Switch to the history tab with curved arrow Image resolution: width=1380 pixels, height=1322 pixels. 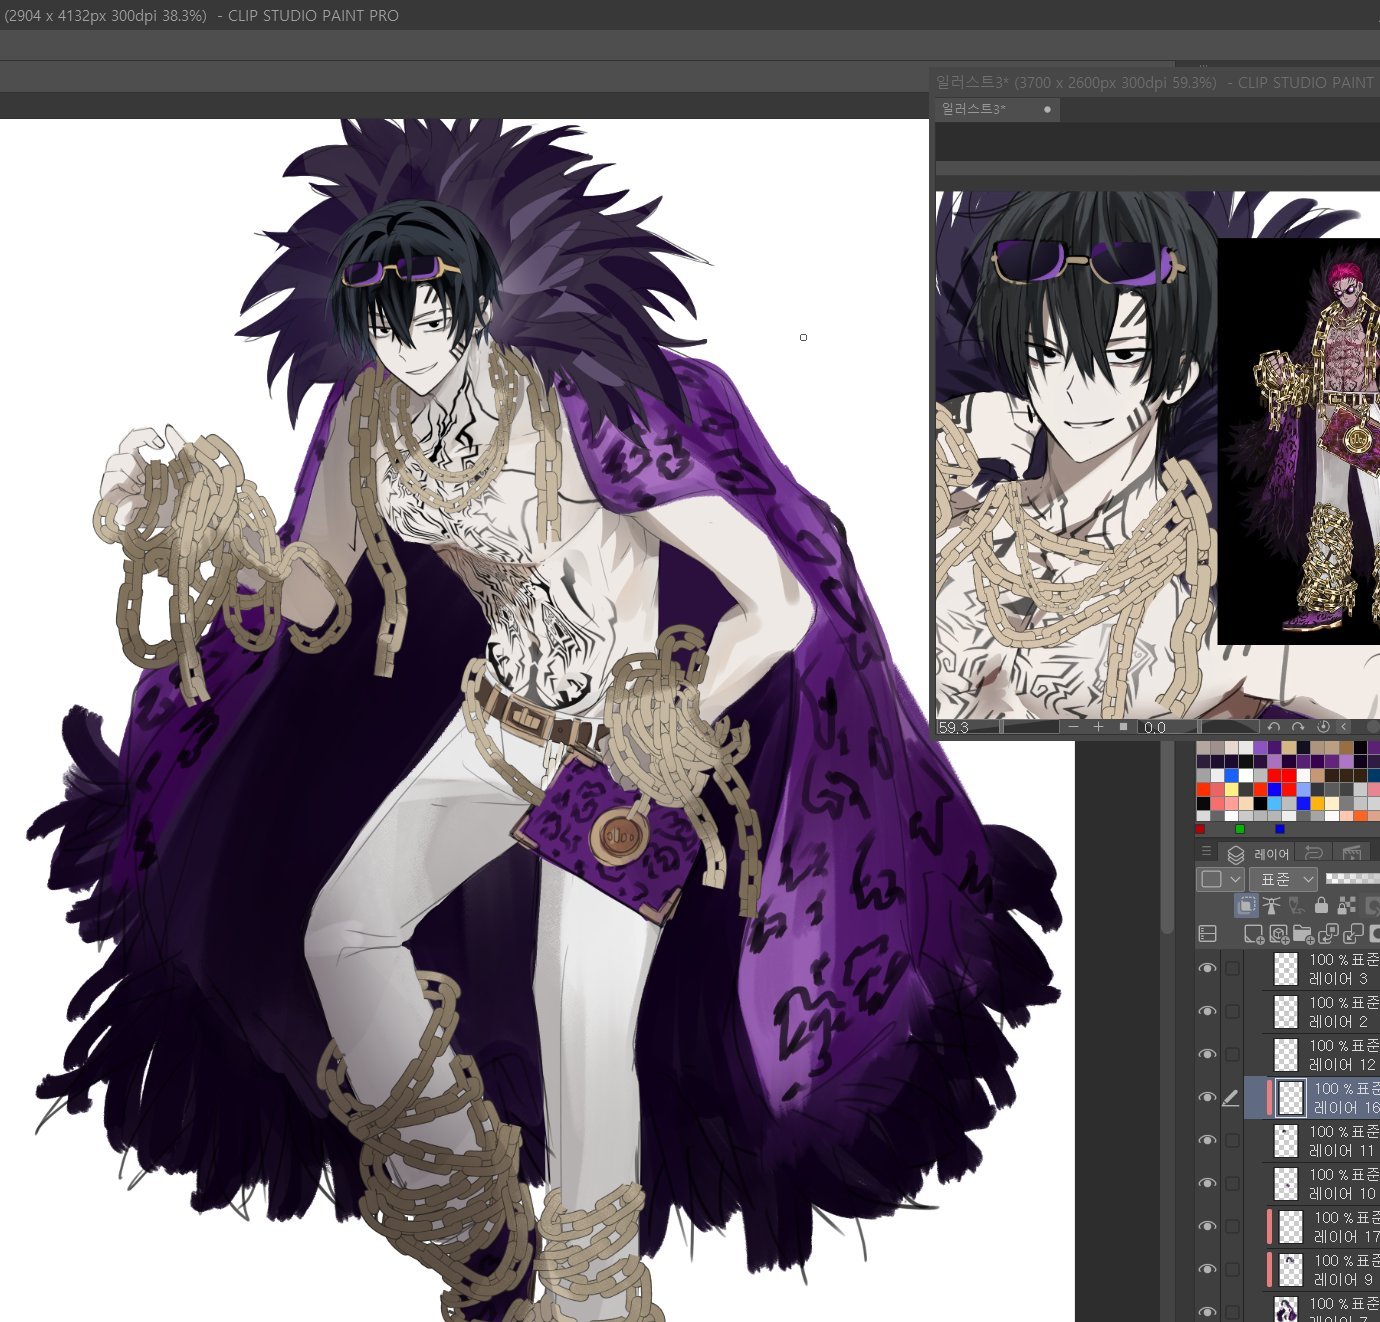(1315, 853)
